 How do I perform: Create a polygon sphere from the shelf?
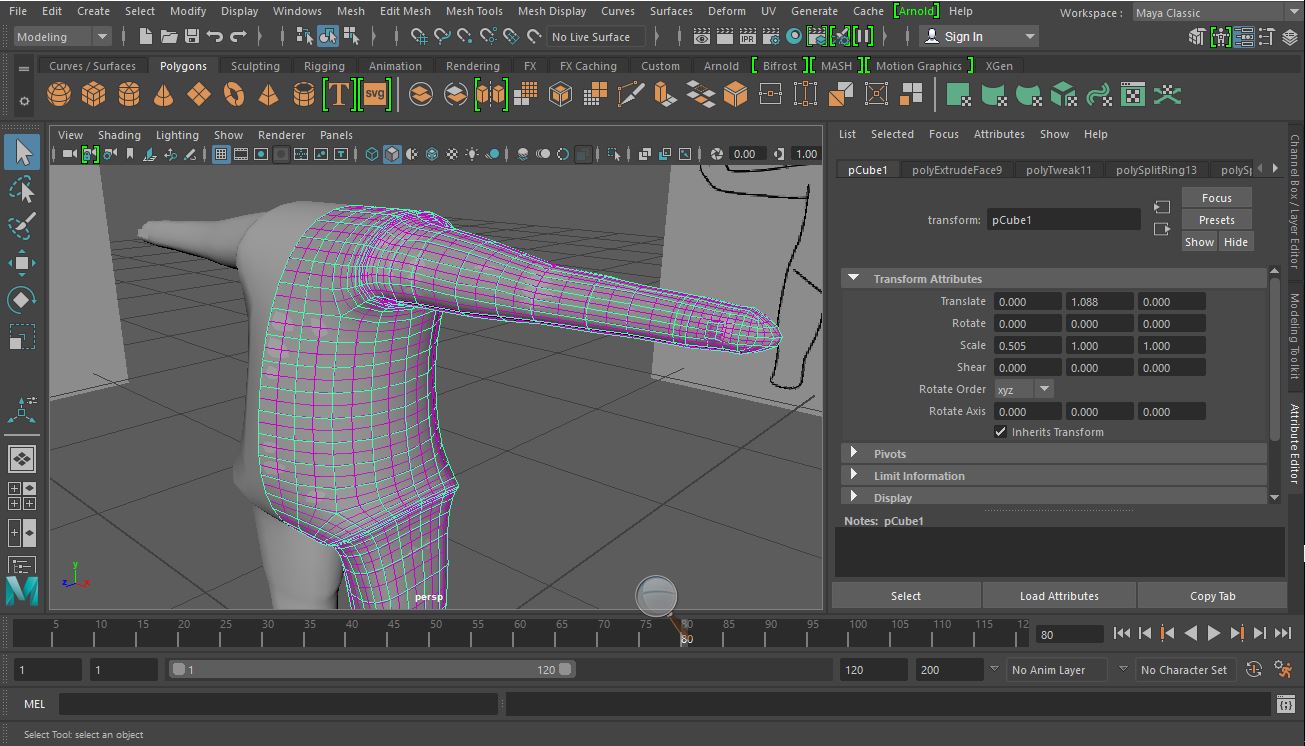(58, 93)
